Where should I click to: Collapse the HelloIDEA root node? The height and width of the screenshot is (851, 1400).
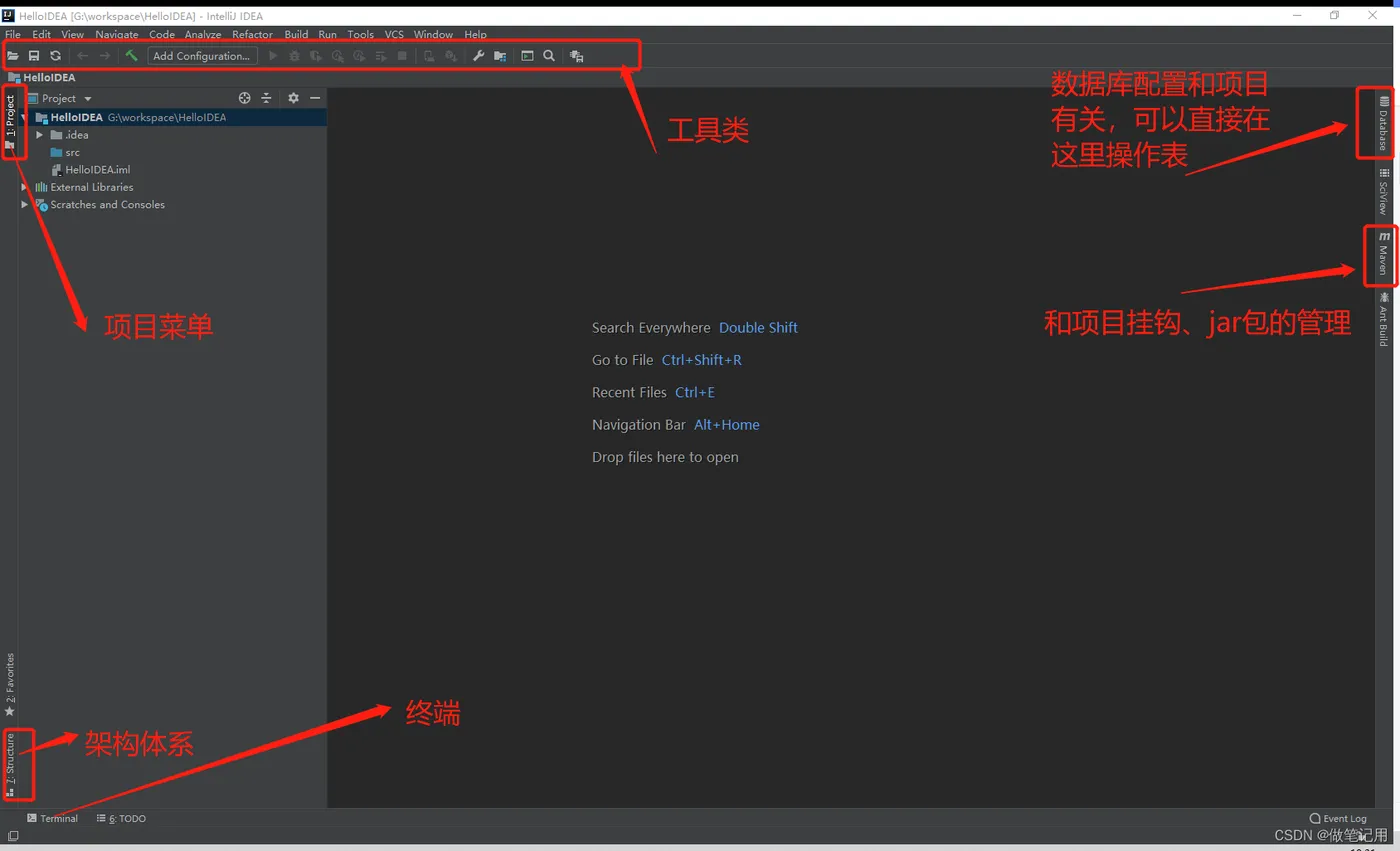[24, 117]
